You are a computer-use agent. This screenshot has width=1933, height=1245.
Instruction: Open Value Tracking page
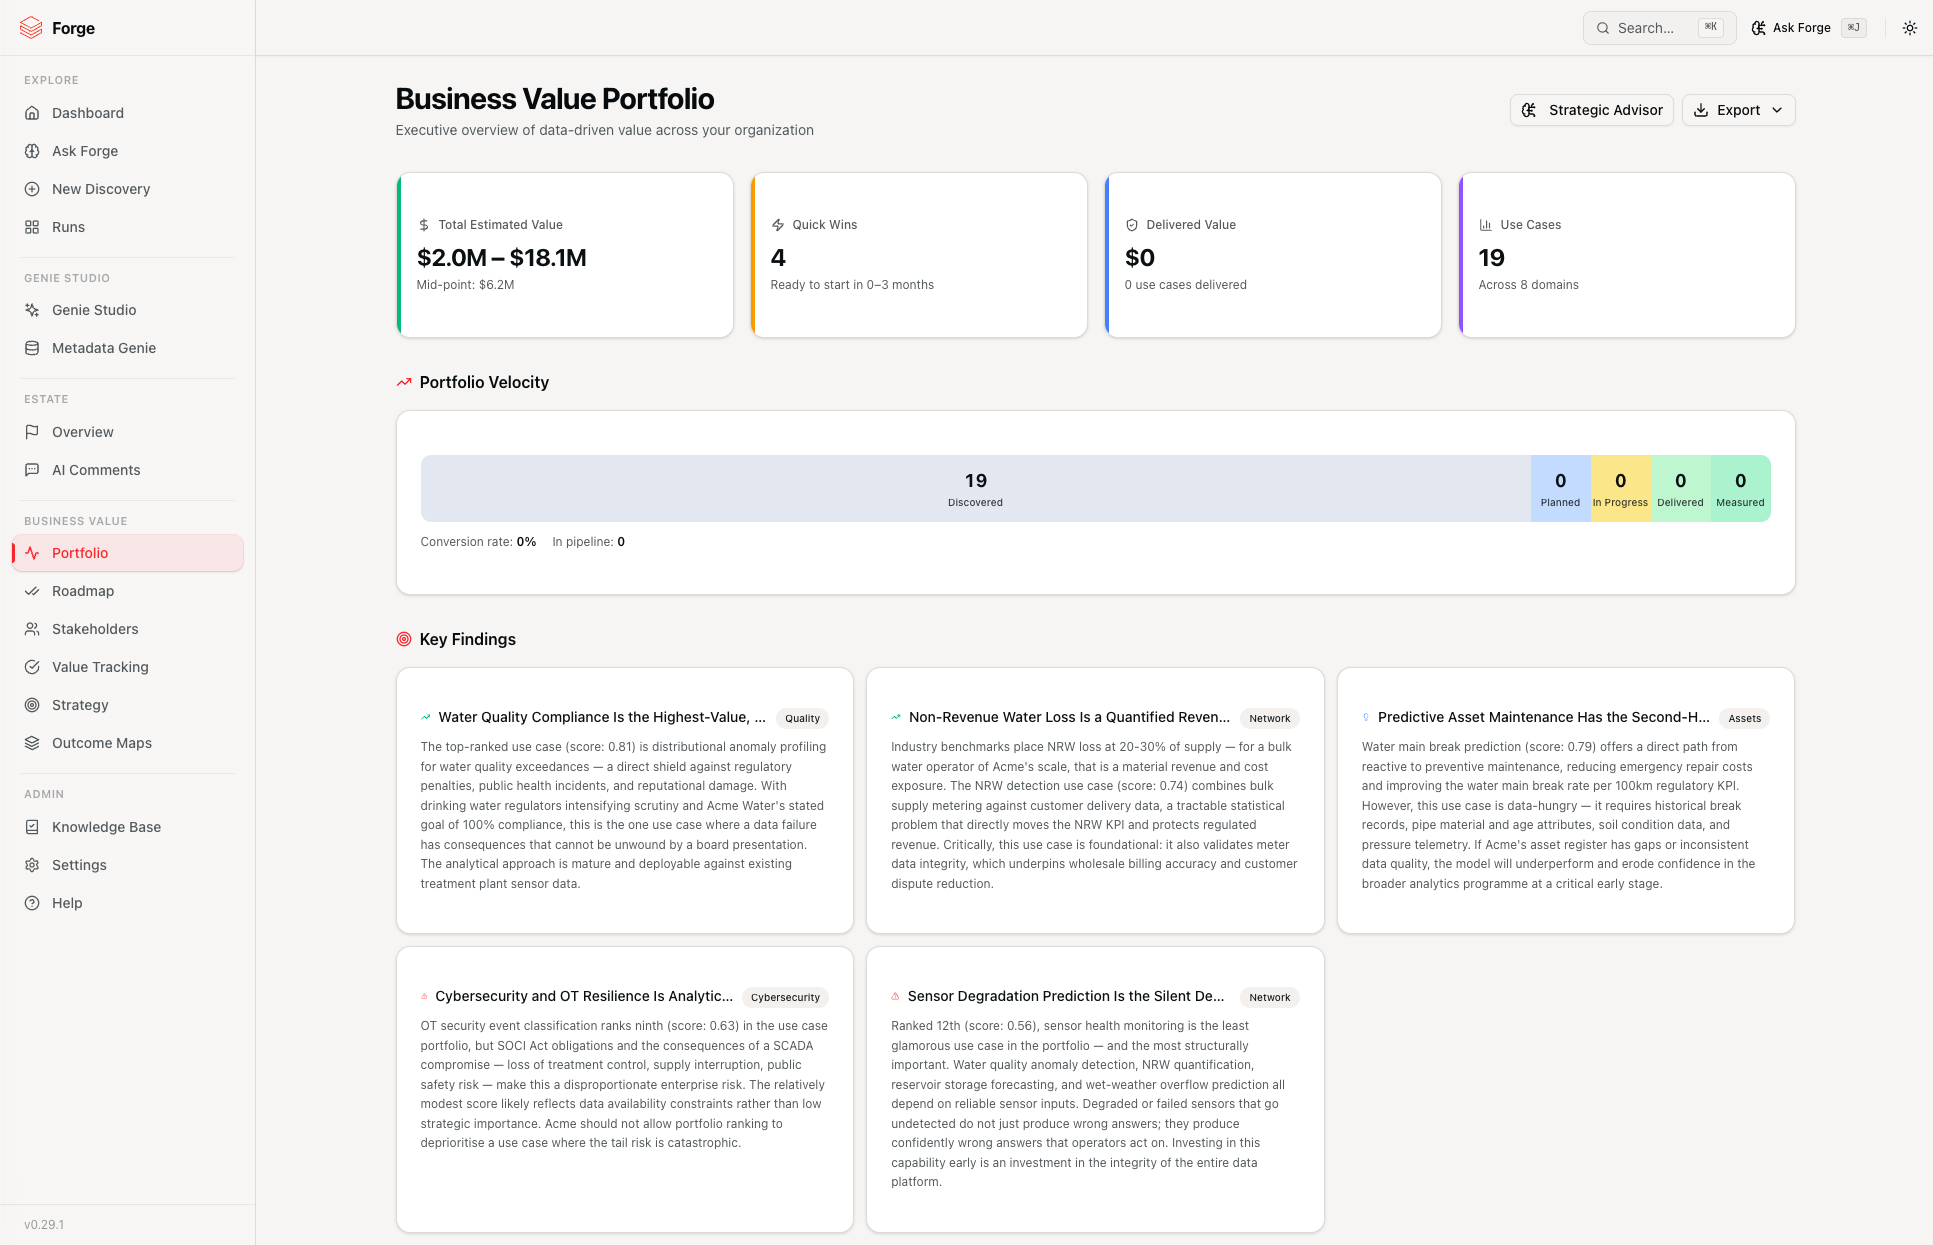tap(128, 667)
